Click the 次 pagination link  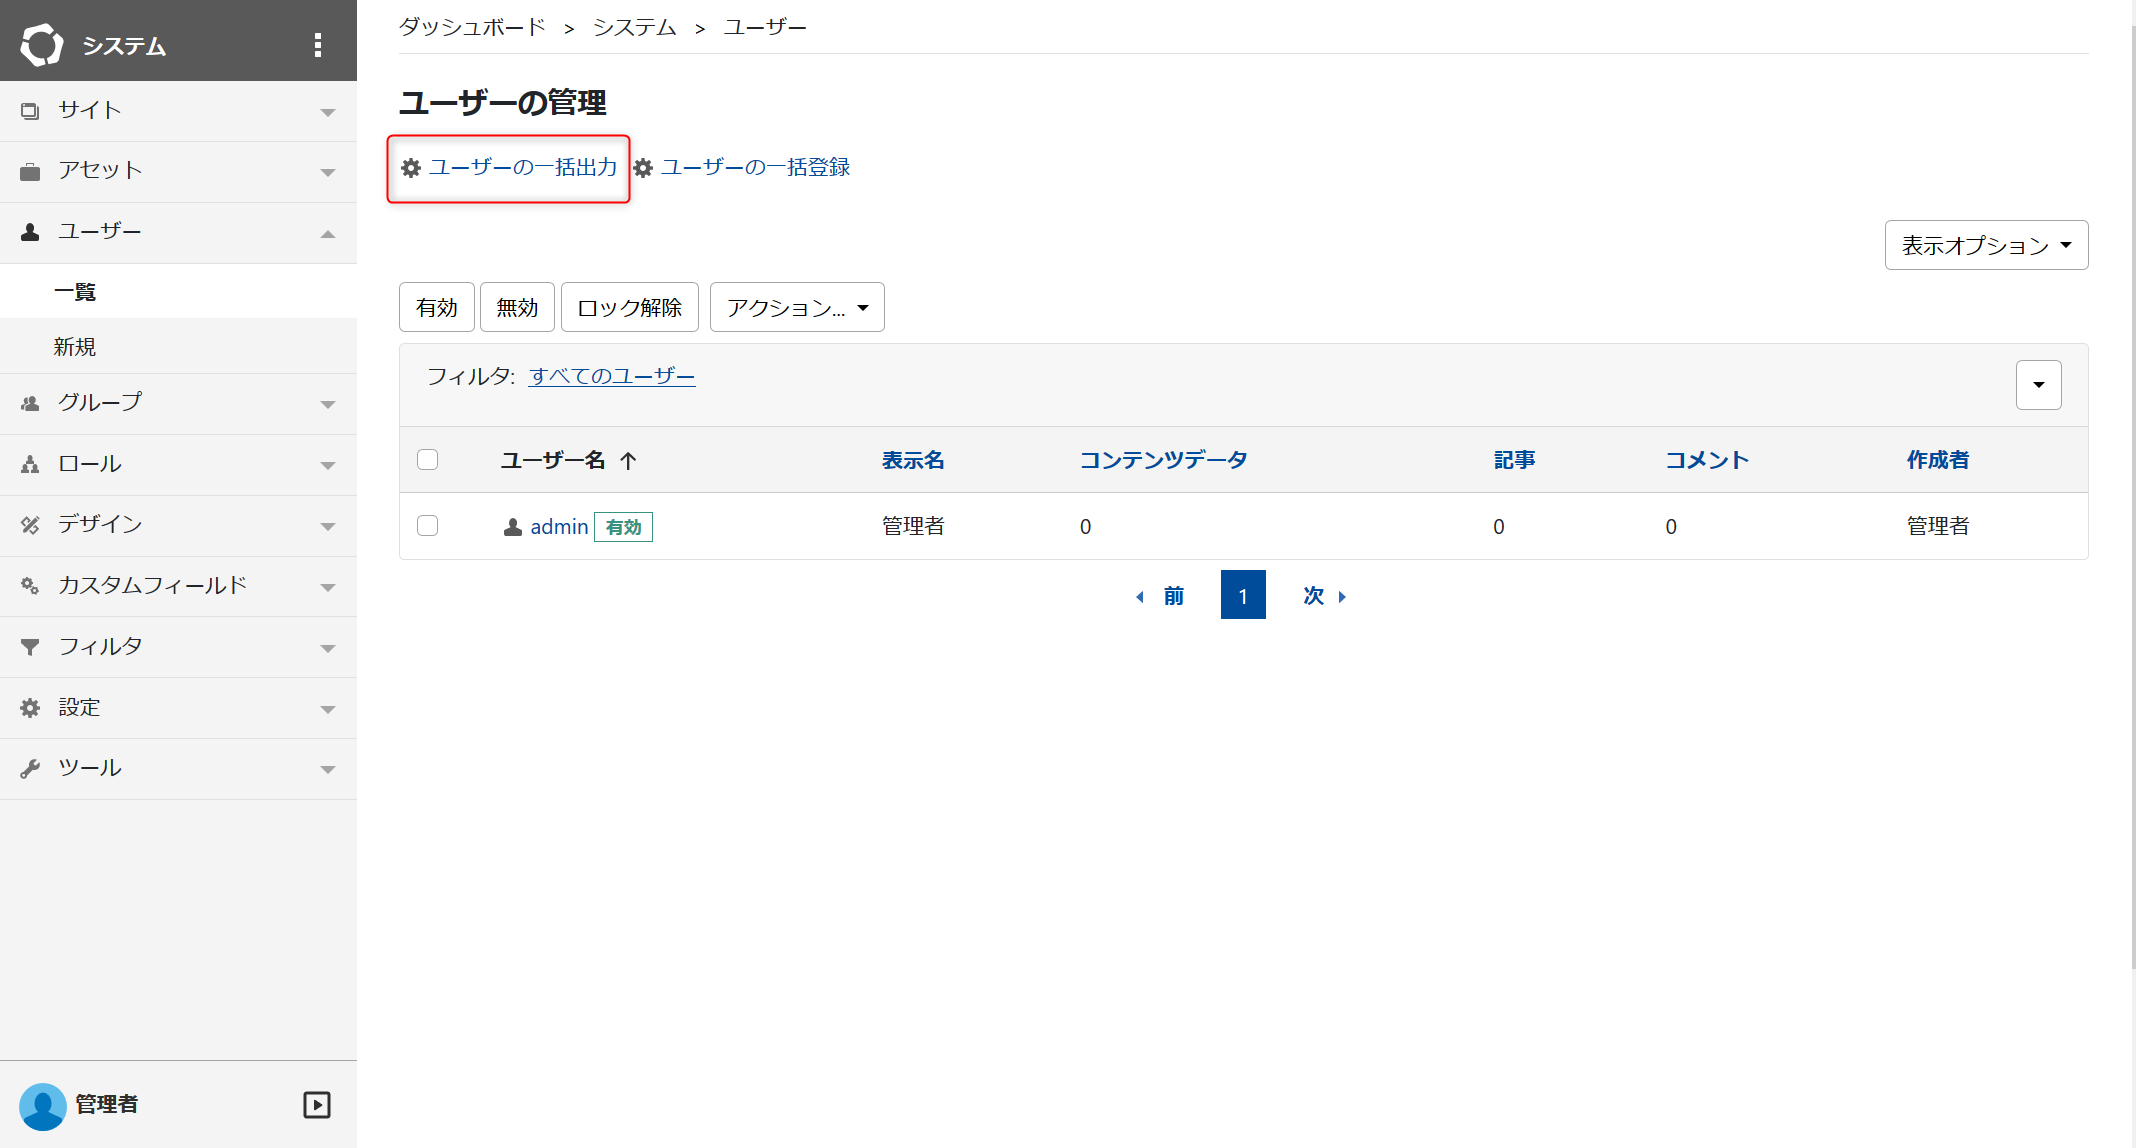click(x=1313, y=596)
